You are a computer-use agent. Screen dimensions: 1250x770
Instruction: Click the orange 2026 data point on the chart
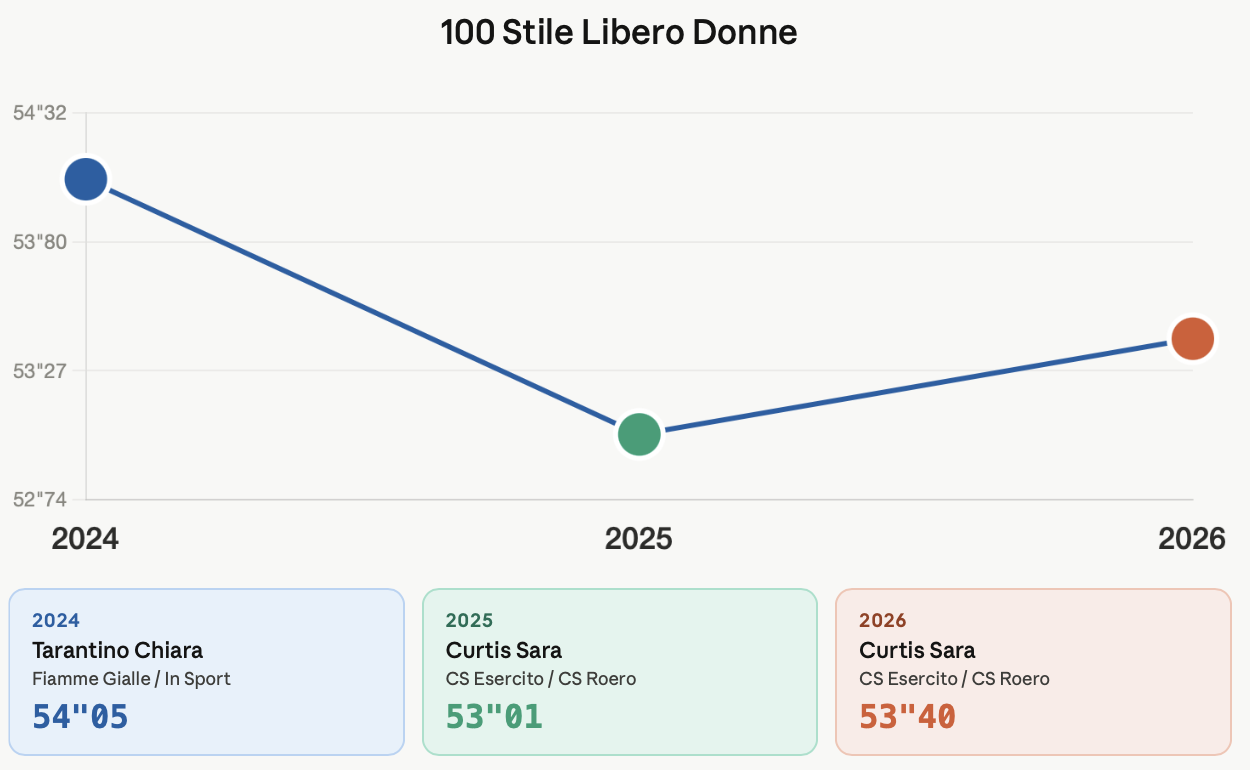click(x=1192, y=338)
